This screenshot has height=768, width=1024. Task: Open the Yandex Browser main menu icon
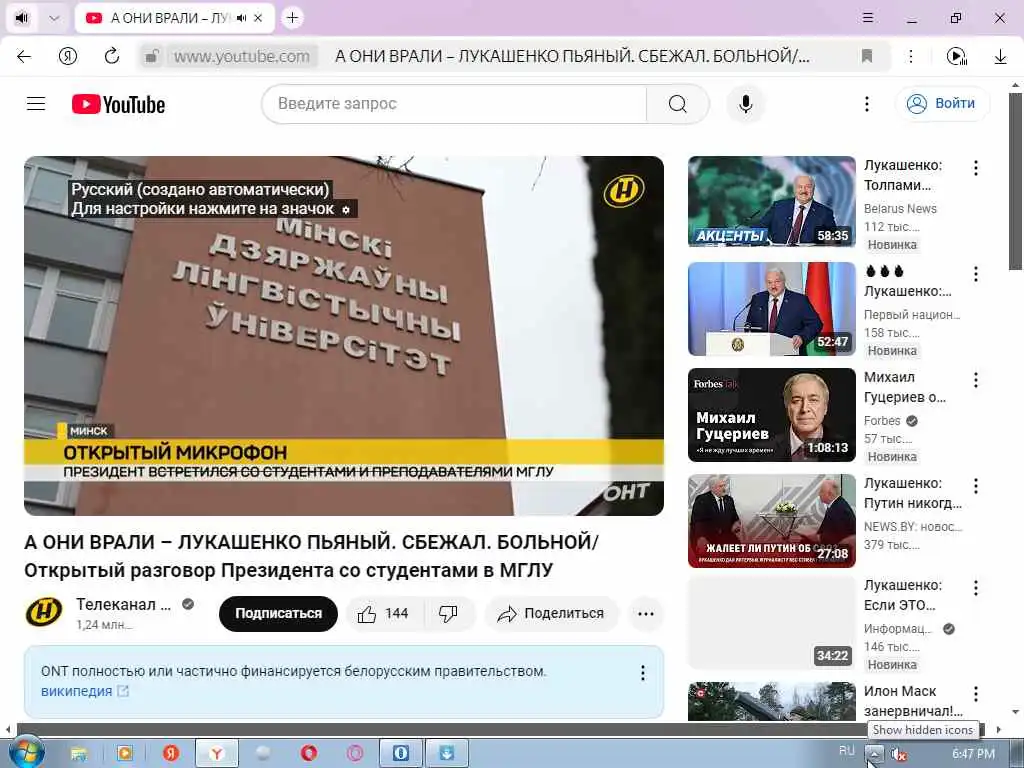coord(867,18)
